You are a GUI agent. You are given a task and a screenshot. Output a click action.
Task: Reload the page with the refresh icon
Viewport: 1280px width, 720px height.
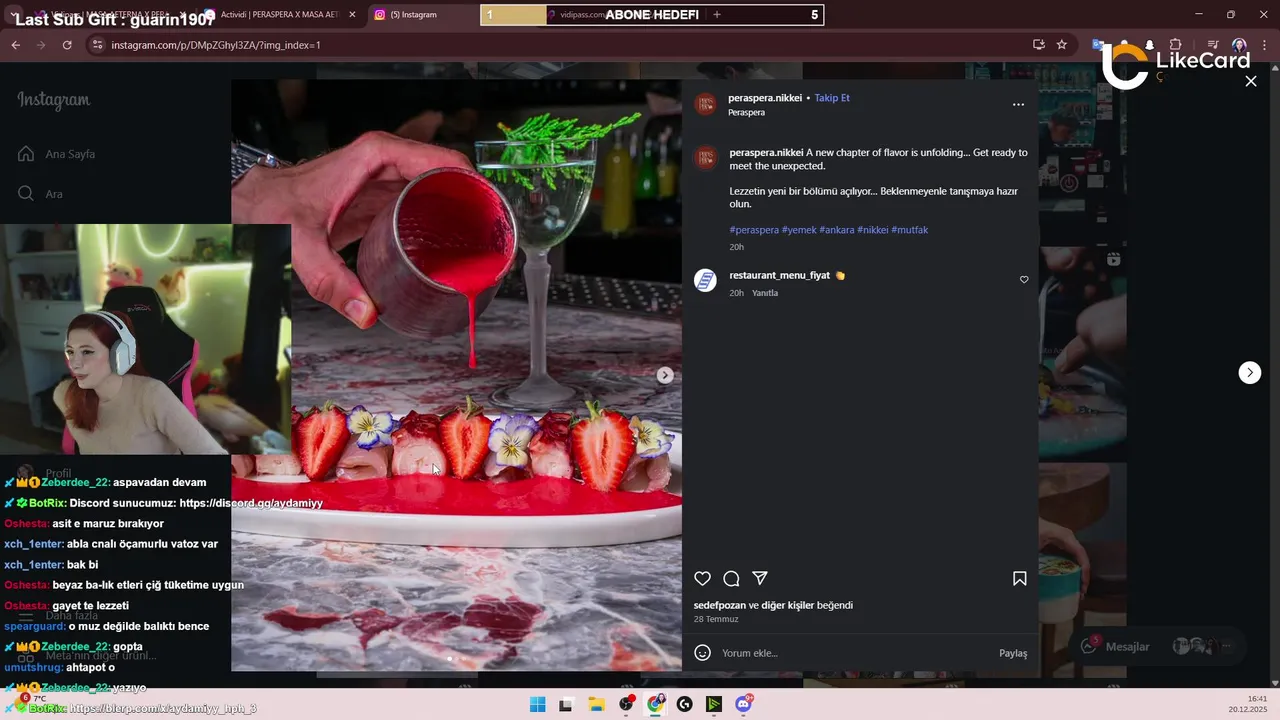click(x=67, y=45)
